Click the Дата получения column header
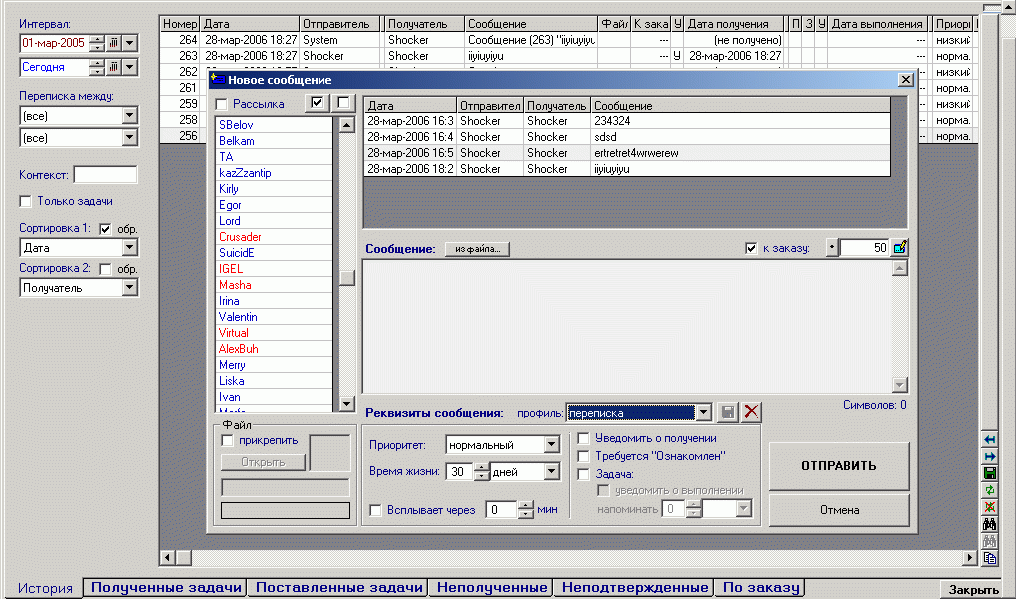1016x599 pixels. tap(733, 24)
